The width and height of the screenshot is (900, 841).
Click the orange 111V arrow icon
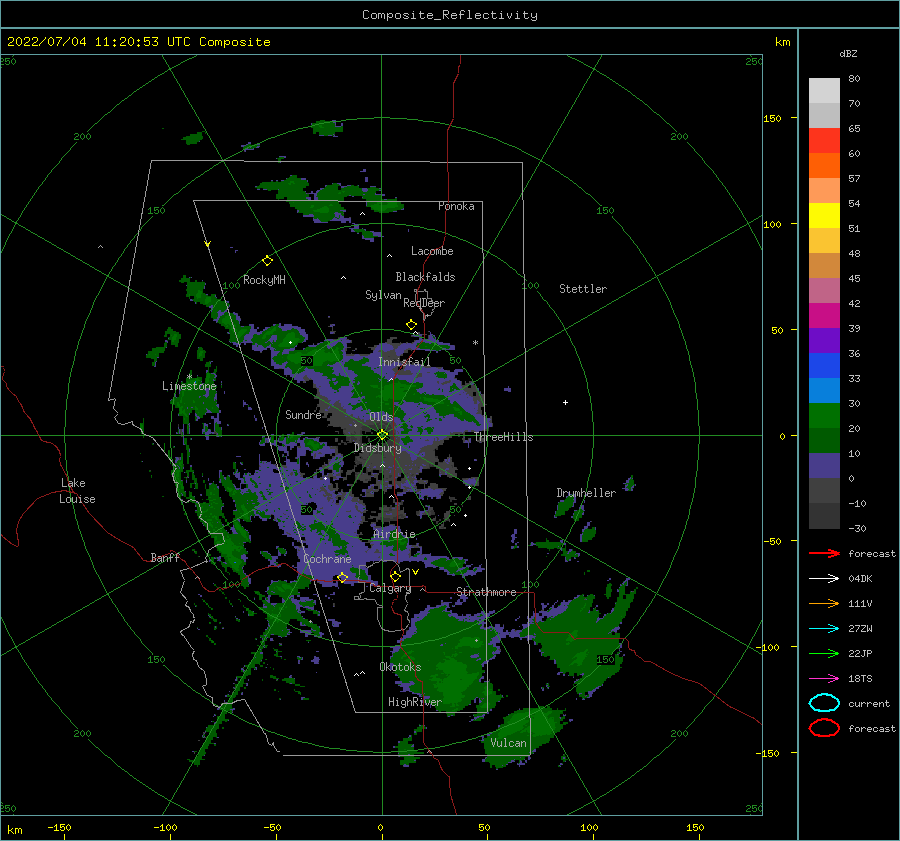[824, 603]
